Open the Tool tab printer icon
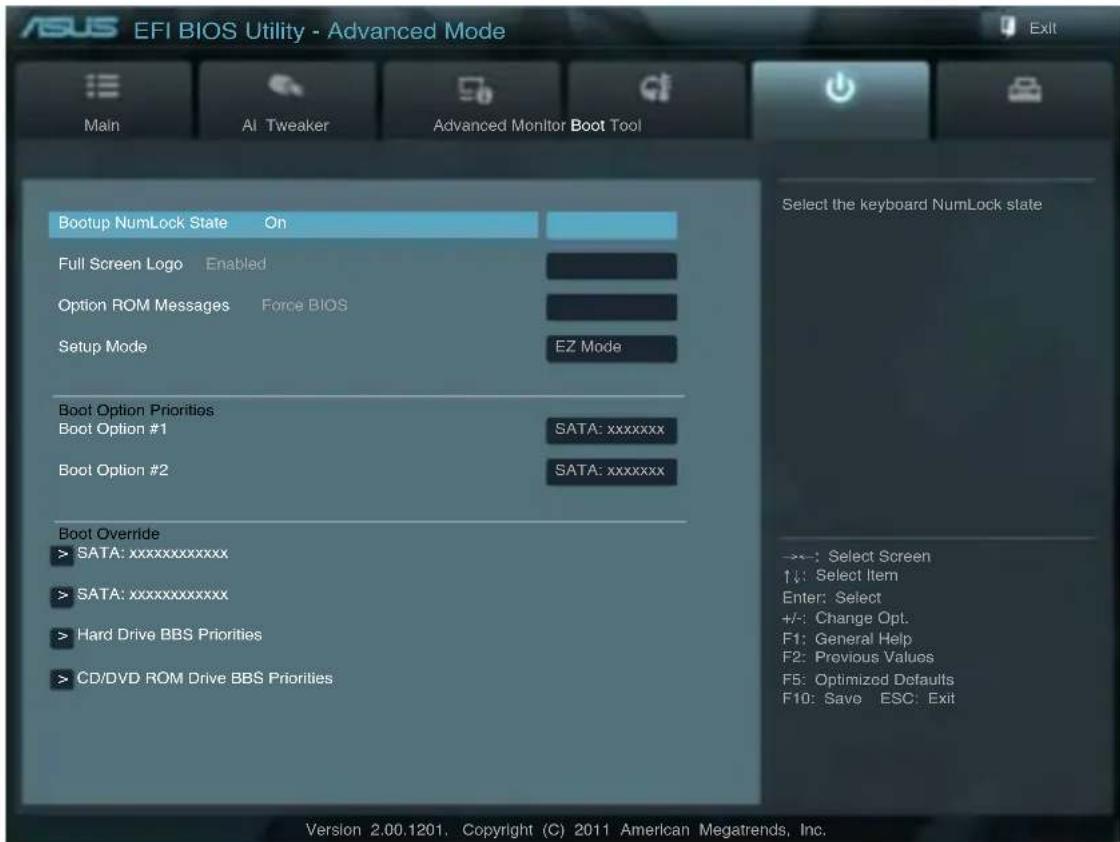The width and height of the screenshot is (1120, 842). 1024,90
